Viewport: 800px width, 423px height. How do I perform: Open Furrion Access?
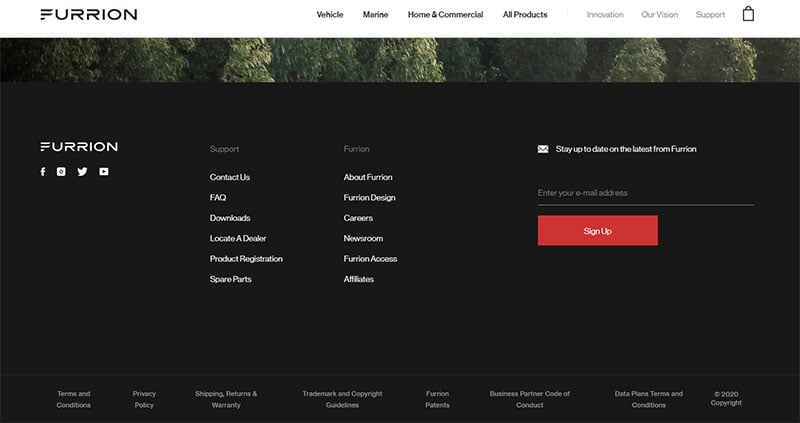tap(370, 259)
